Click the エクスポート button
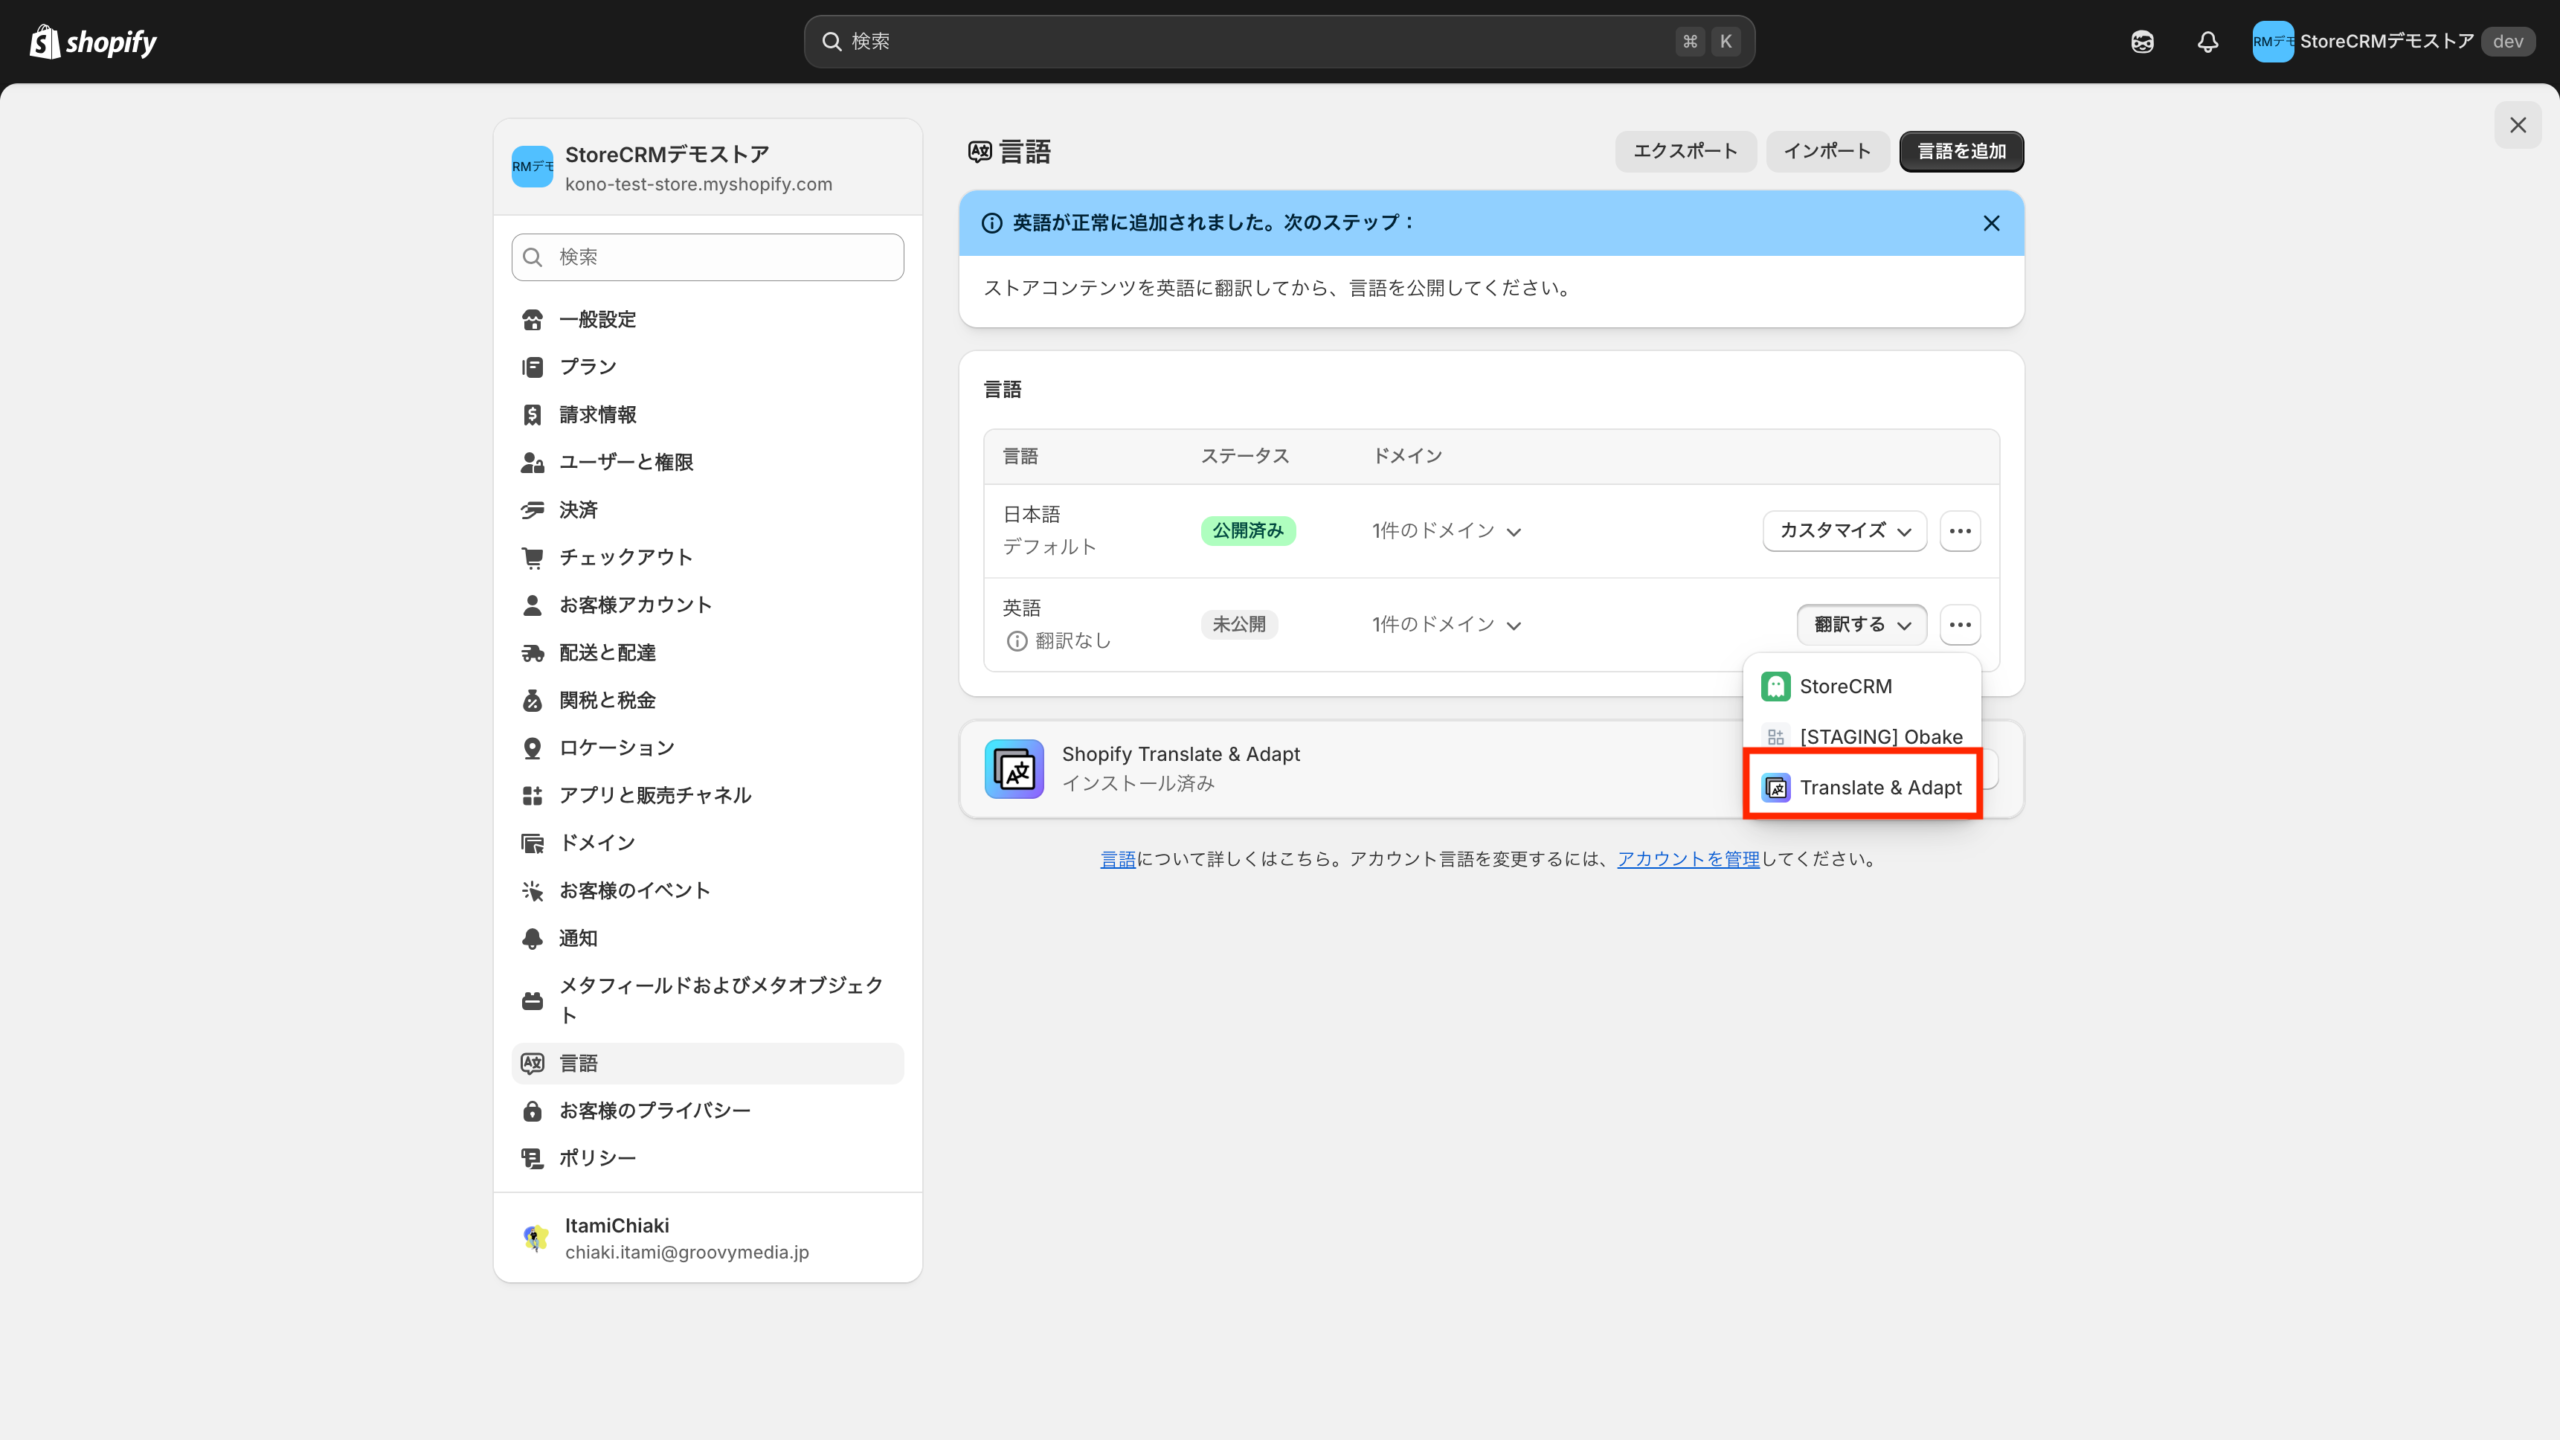2560x1440 pixels. tap(1685, 151)
